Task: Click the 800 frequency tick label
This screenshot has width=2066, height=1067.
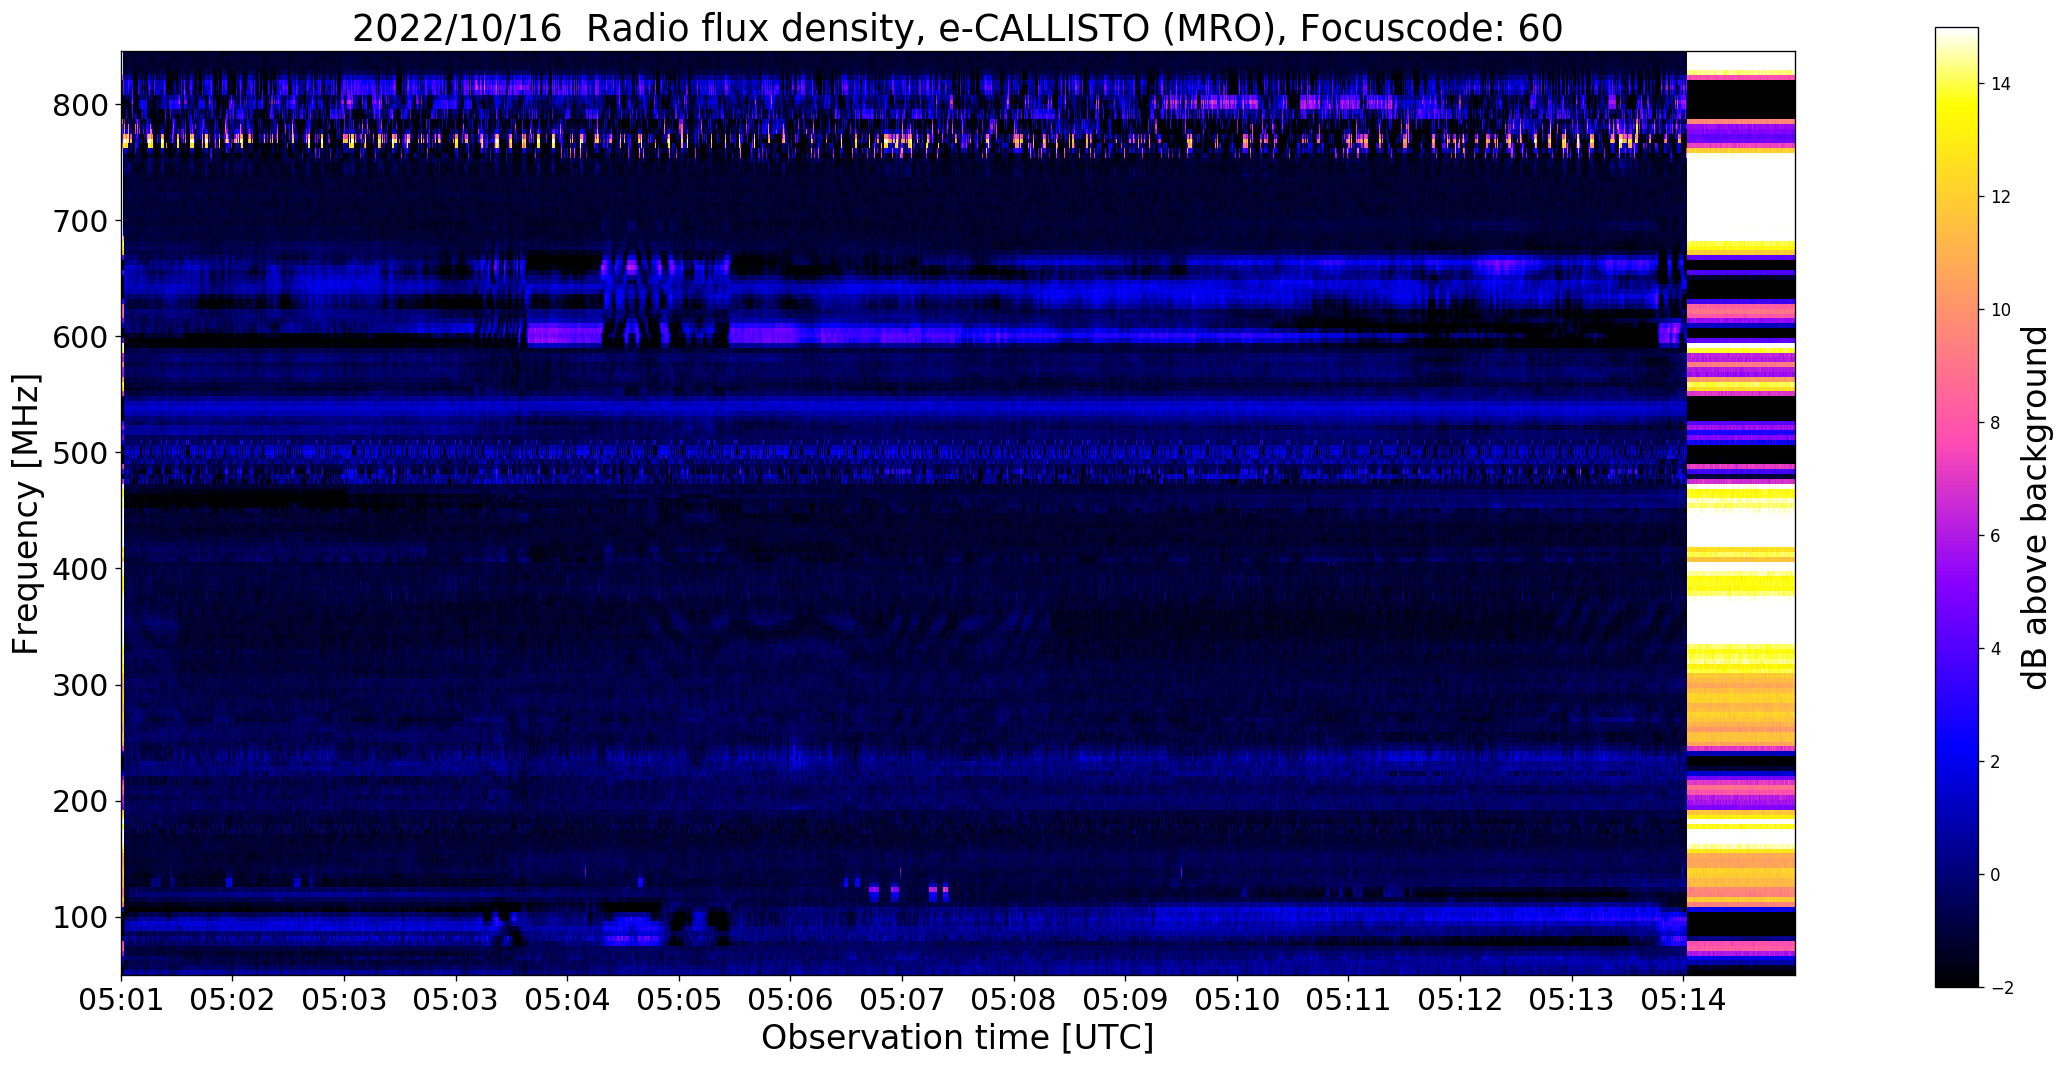Action: click(x=80, y=105)
